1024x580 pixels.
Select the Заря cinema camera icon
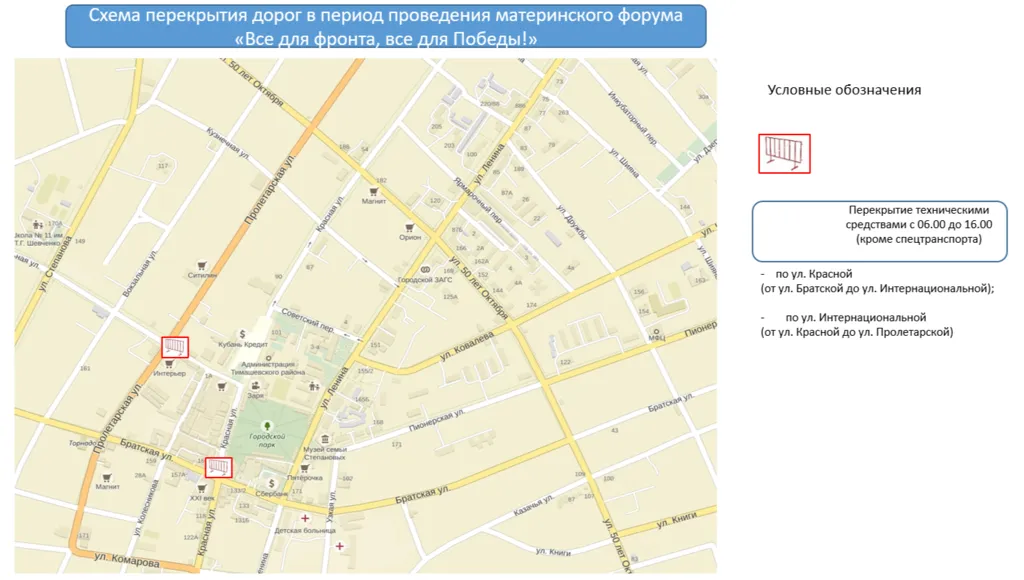tap(256, 385)
